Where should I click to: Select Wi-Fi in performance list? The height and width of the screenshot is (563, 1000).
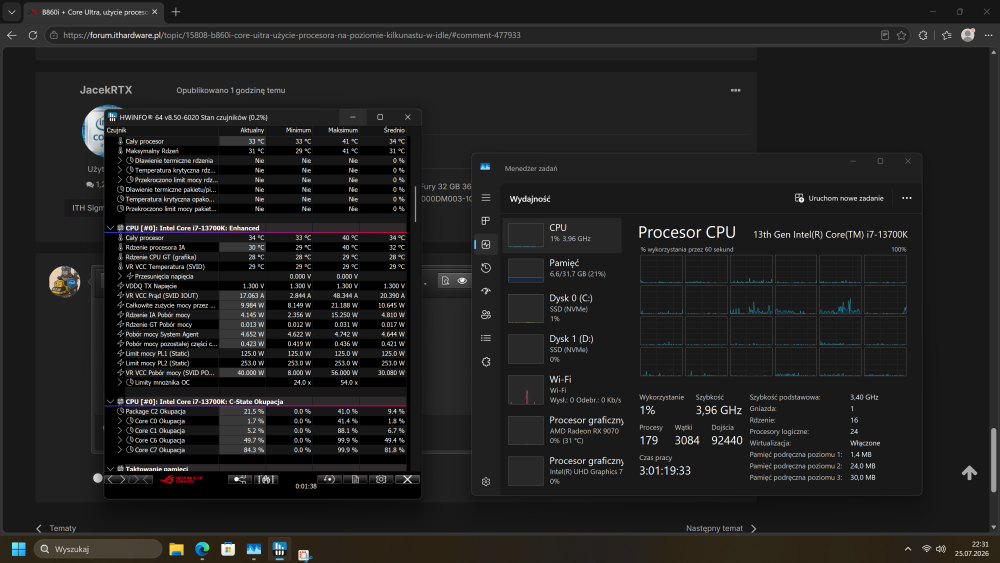click(562, 390)
